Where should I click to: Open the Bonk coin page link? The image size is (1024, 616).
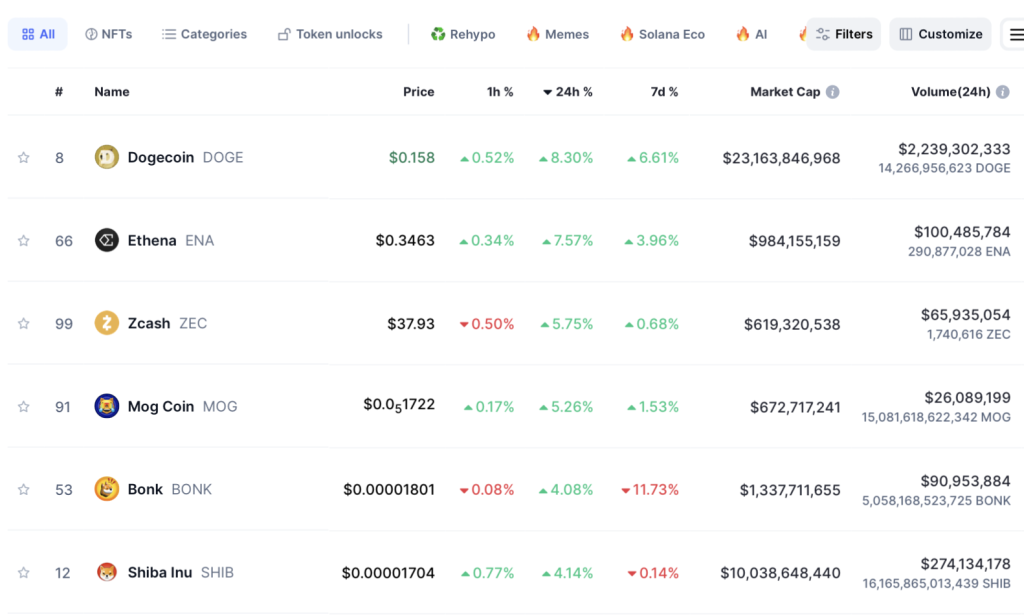click(x=170, y=489)
